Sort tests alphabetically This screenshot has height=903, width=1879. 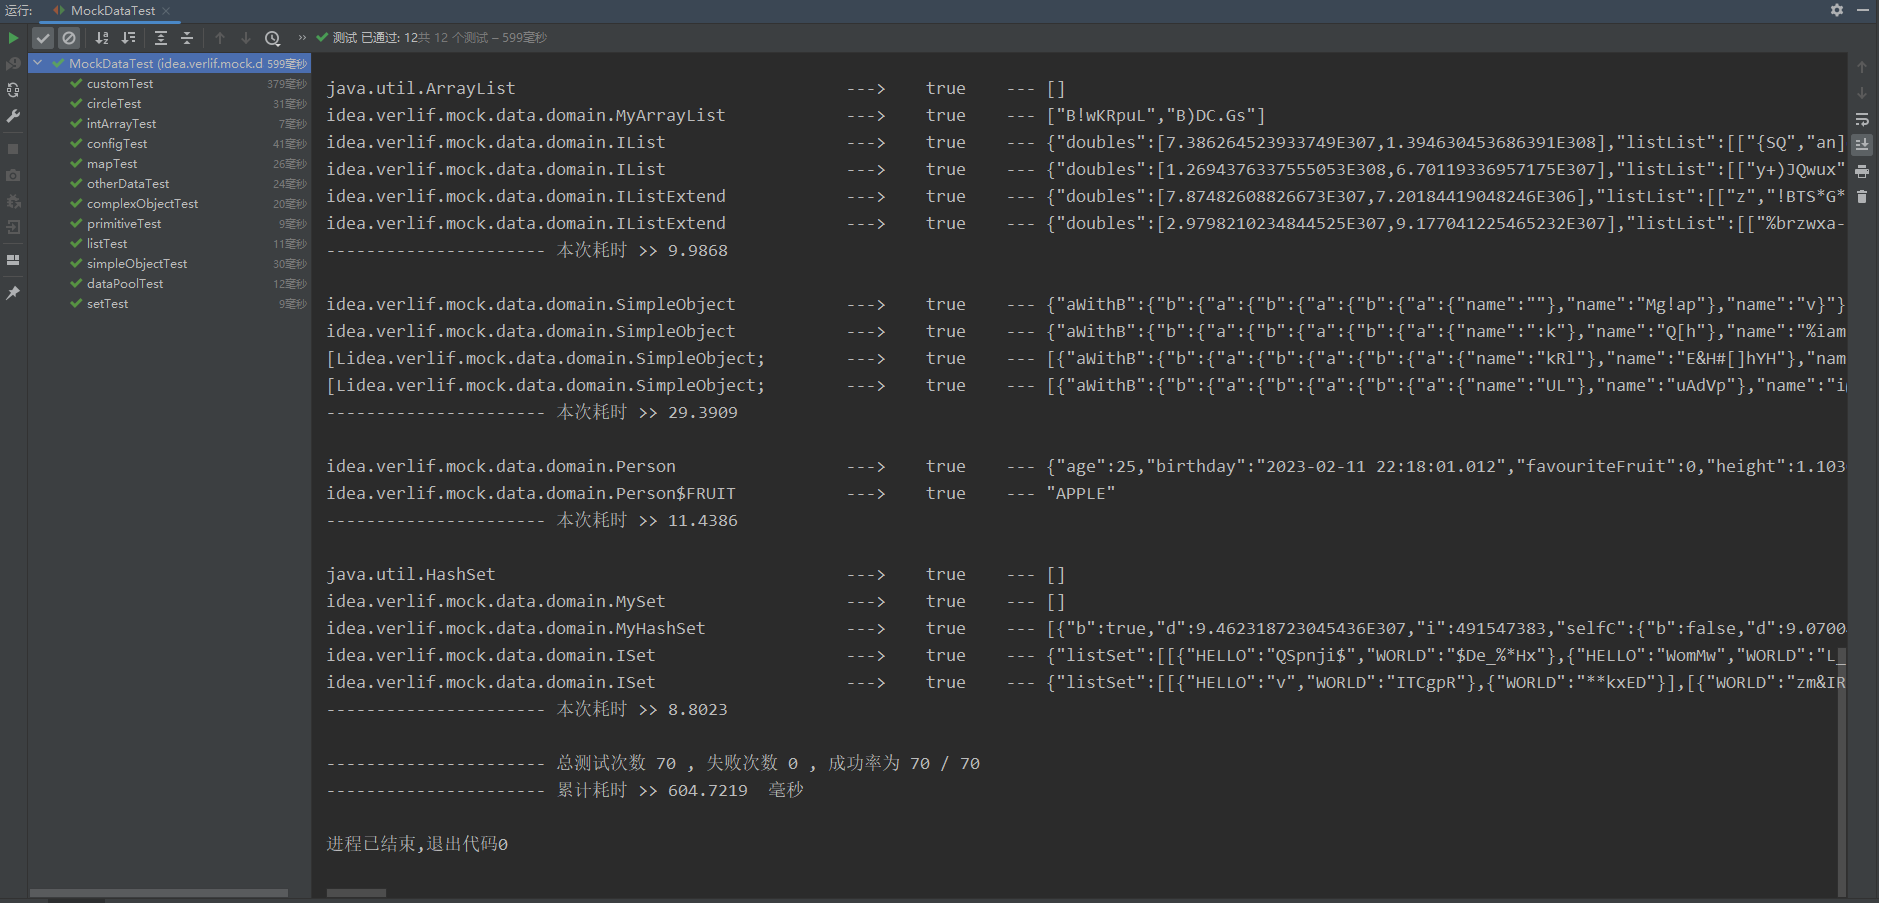pyautogui.click(x=102, y=38)
